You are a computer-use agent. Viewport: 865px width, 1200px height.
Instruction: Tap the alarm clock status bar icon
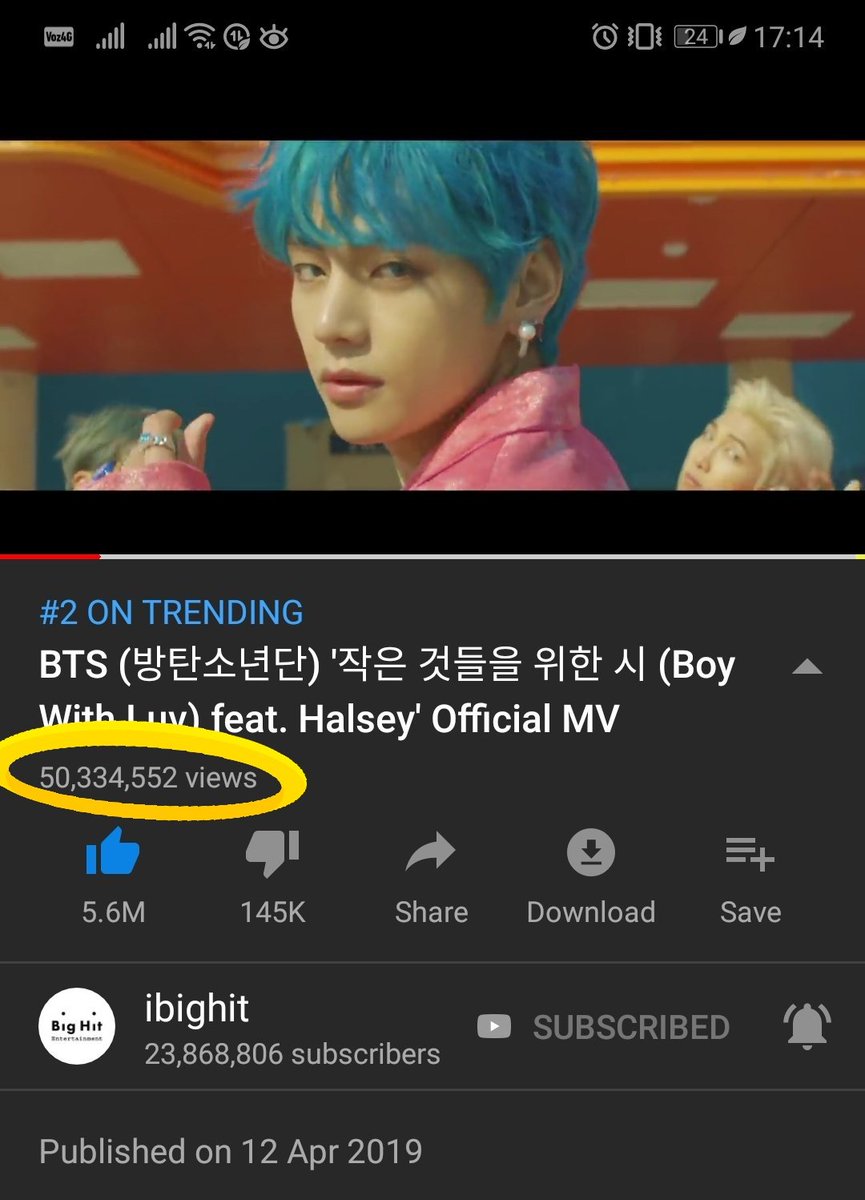click(x=604, y=38)
